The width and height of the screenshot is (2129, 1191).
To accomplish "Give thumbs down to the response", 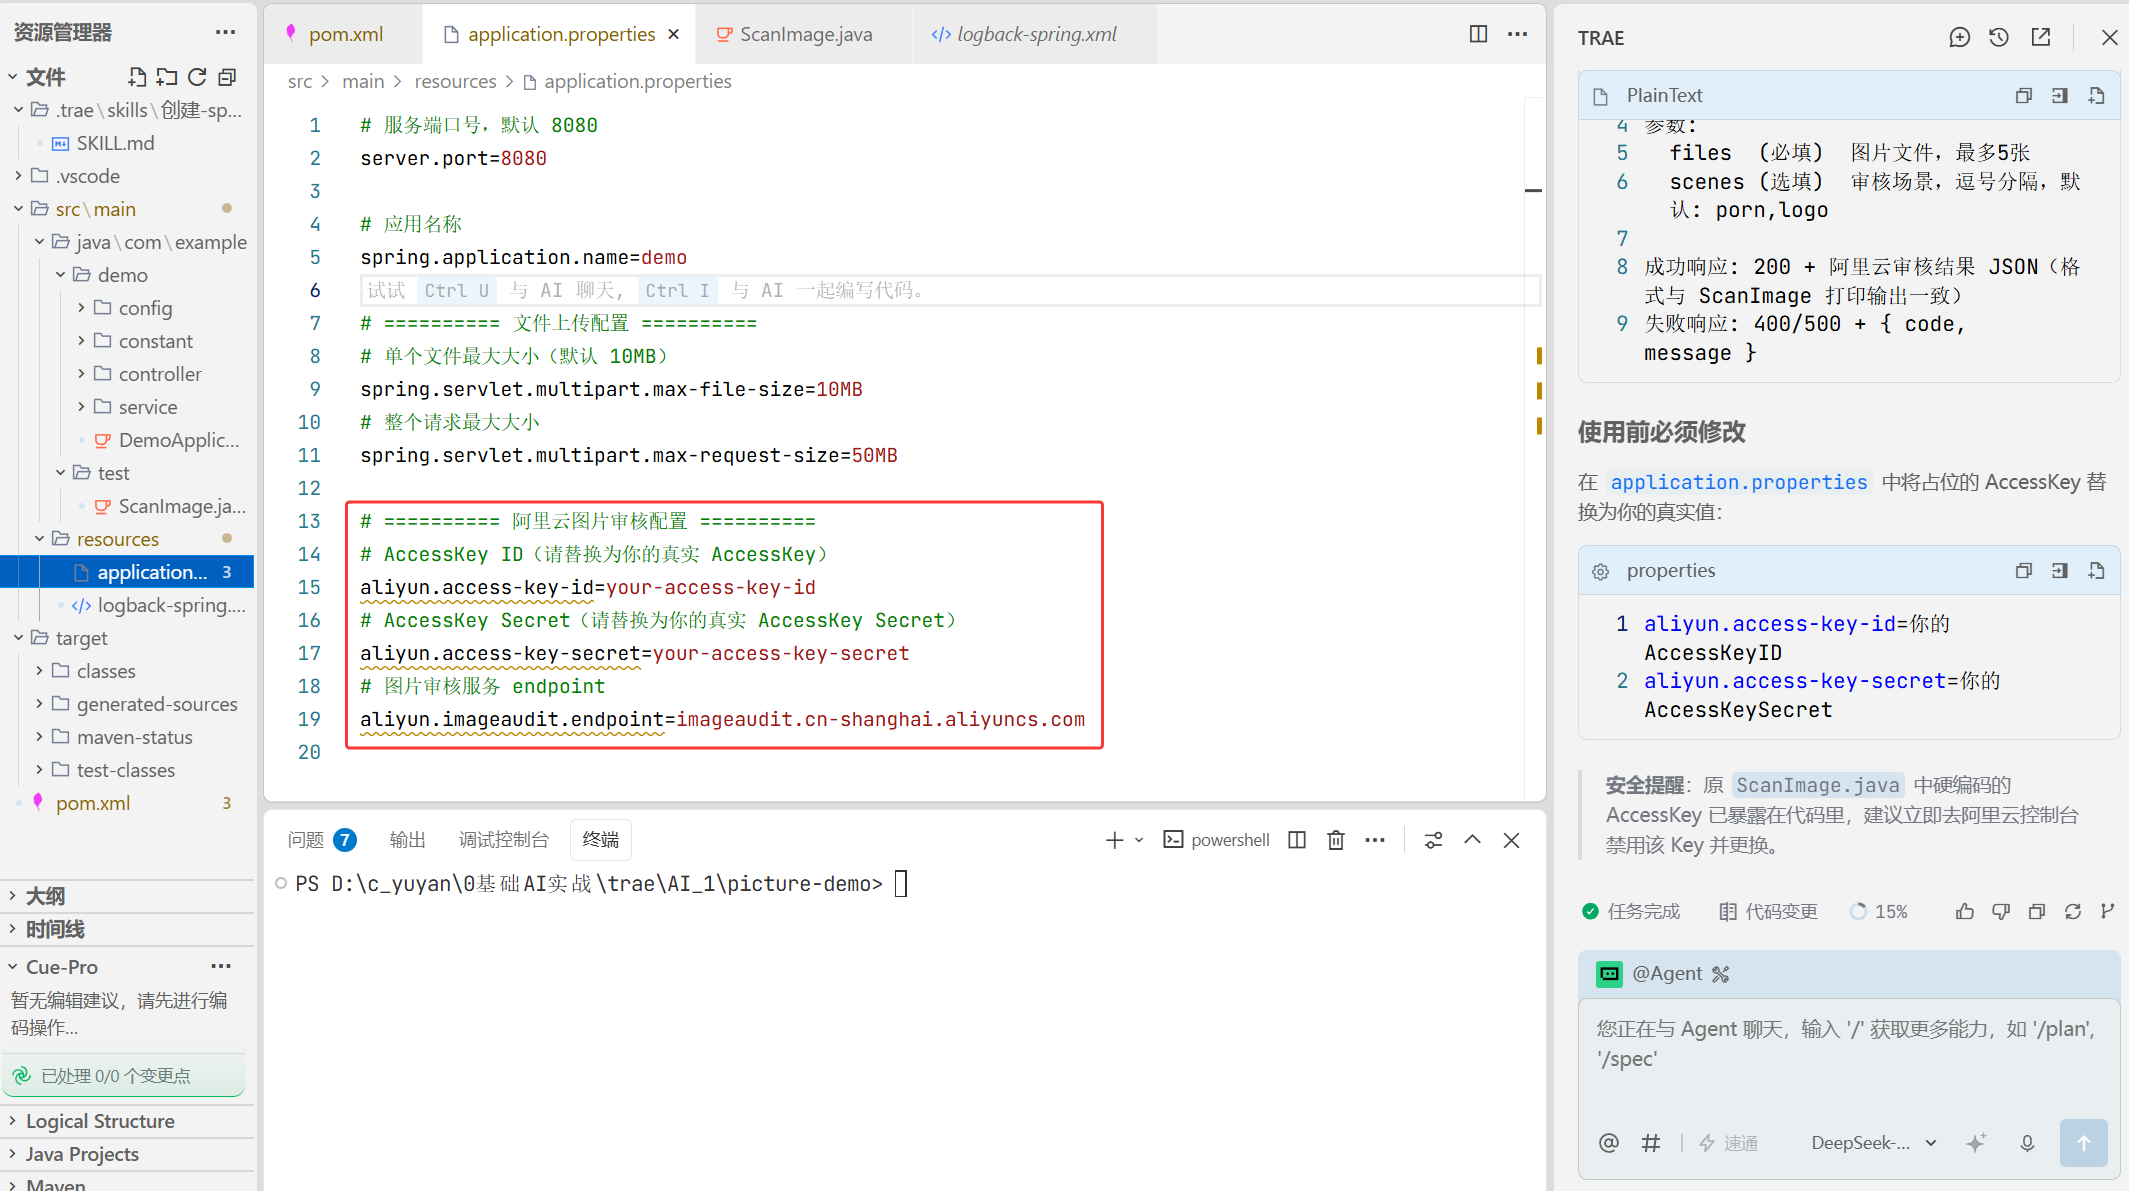I will click(2001, 911).
